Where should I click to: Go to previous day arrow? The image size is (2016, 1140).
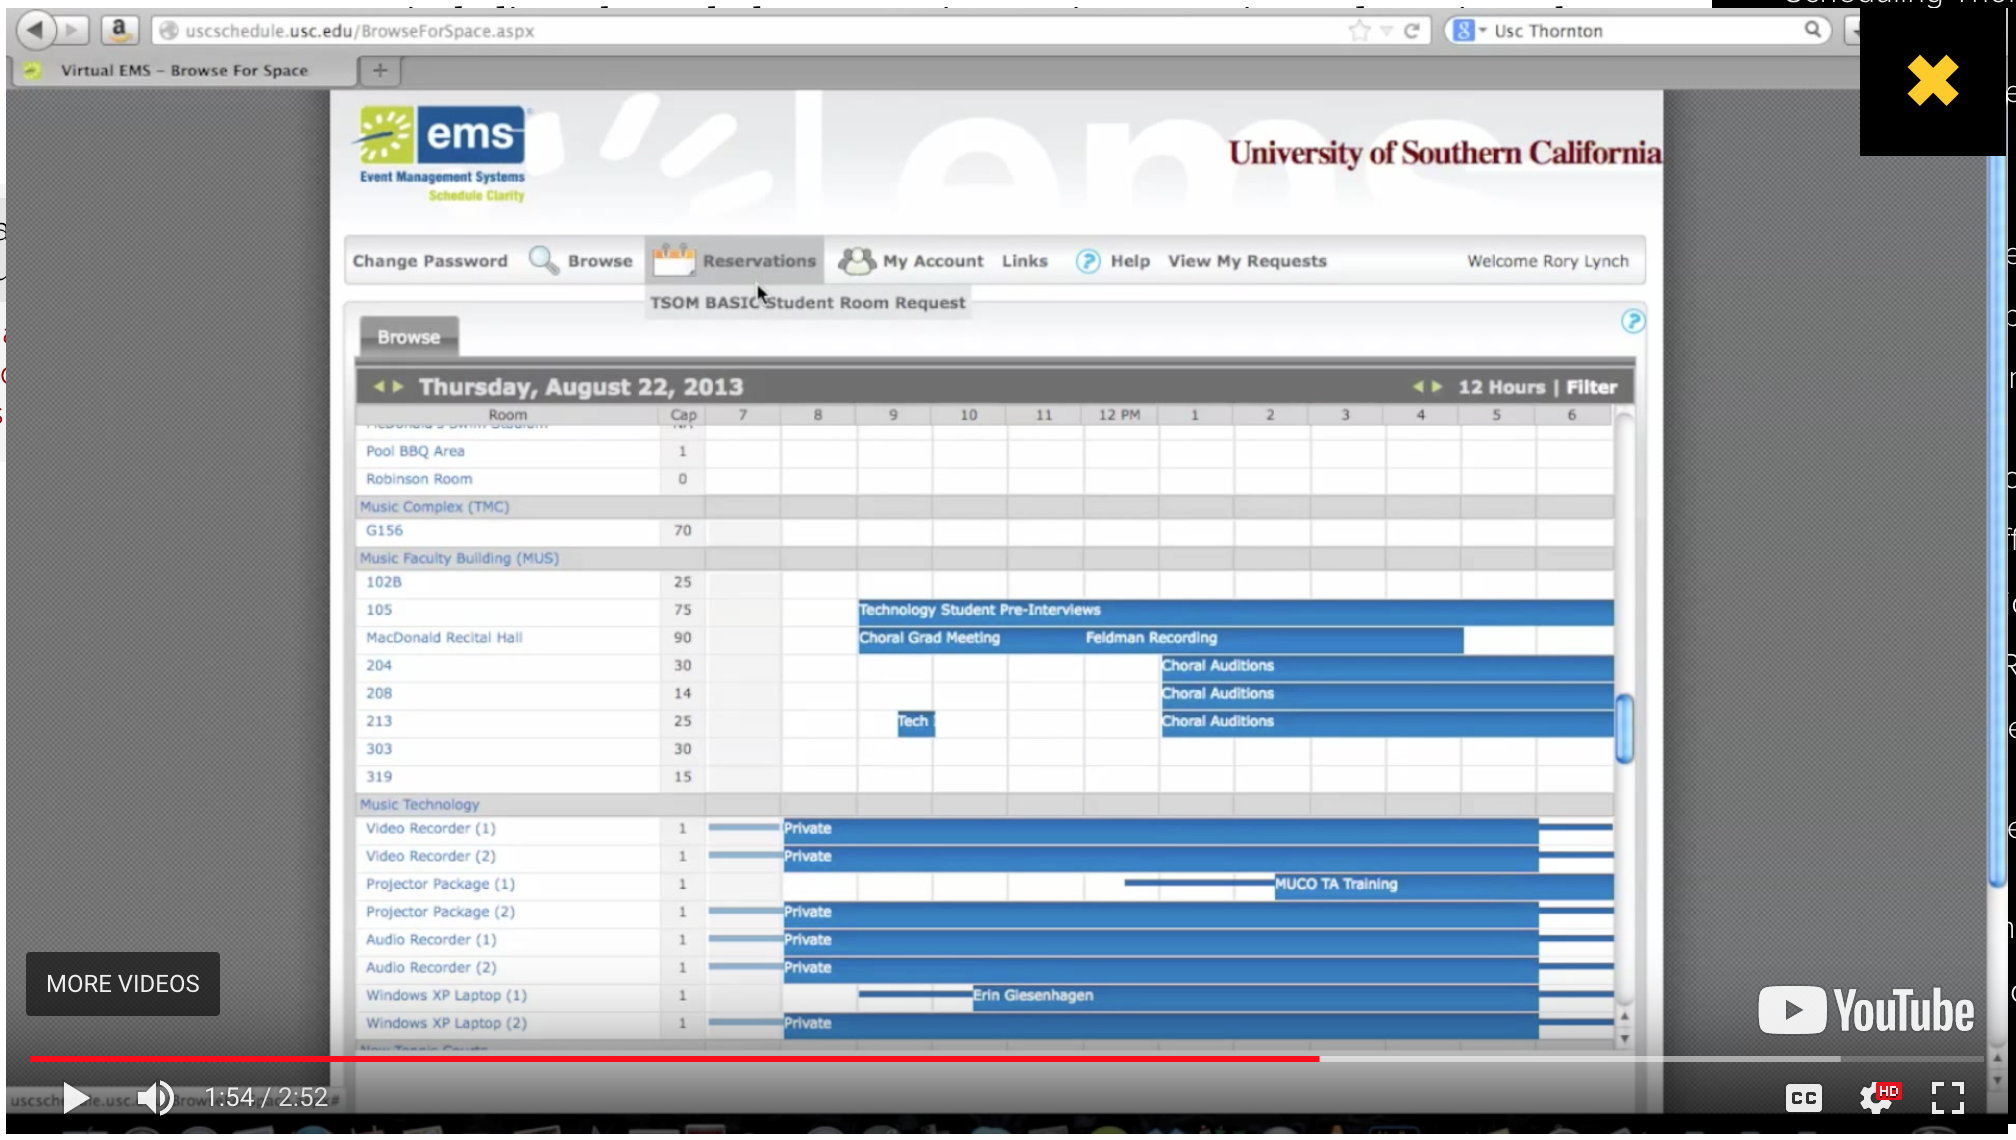click(x=379, y=386)
